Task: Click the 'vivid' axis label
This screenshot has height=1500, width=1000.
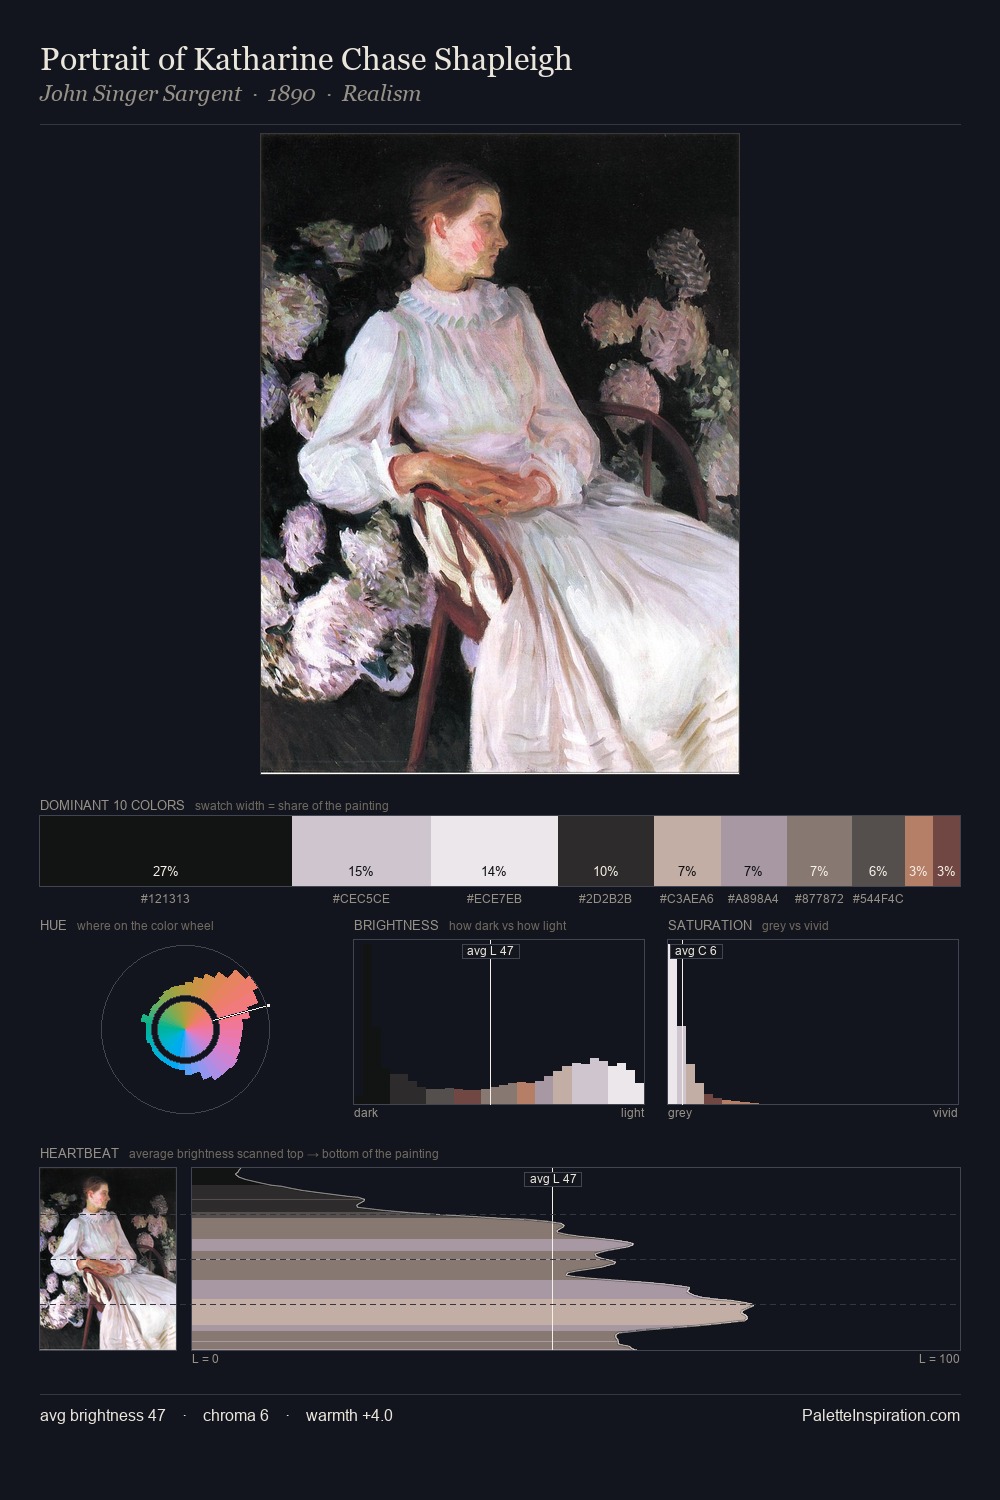Action: pyautogui.click(x=945, y=1113)
